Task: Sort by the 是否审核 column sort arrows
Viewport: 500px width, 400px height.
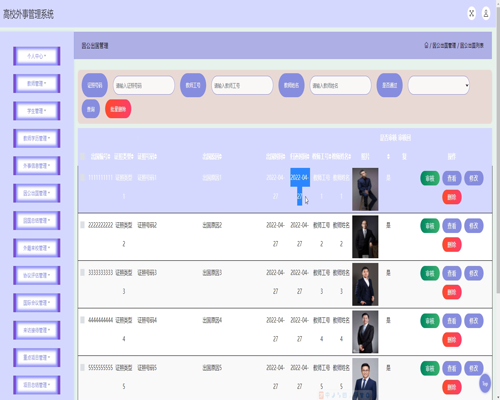Action: 388,156
